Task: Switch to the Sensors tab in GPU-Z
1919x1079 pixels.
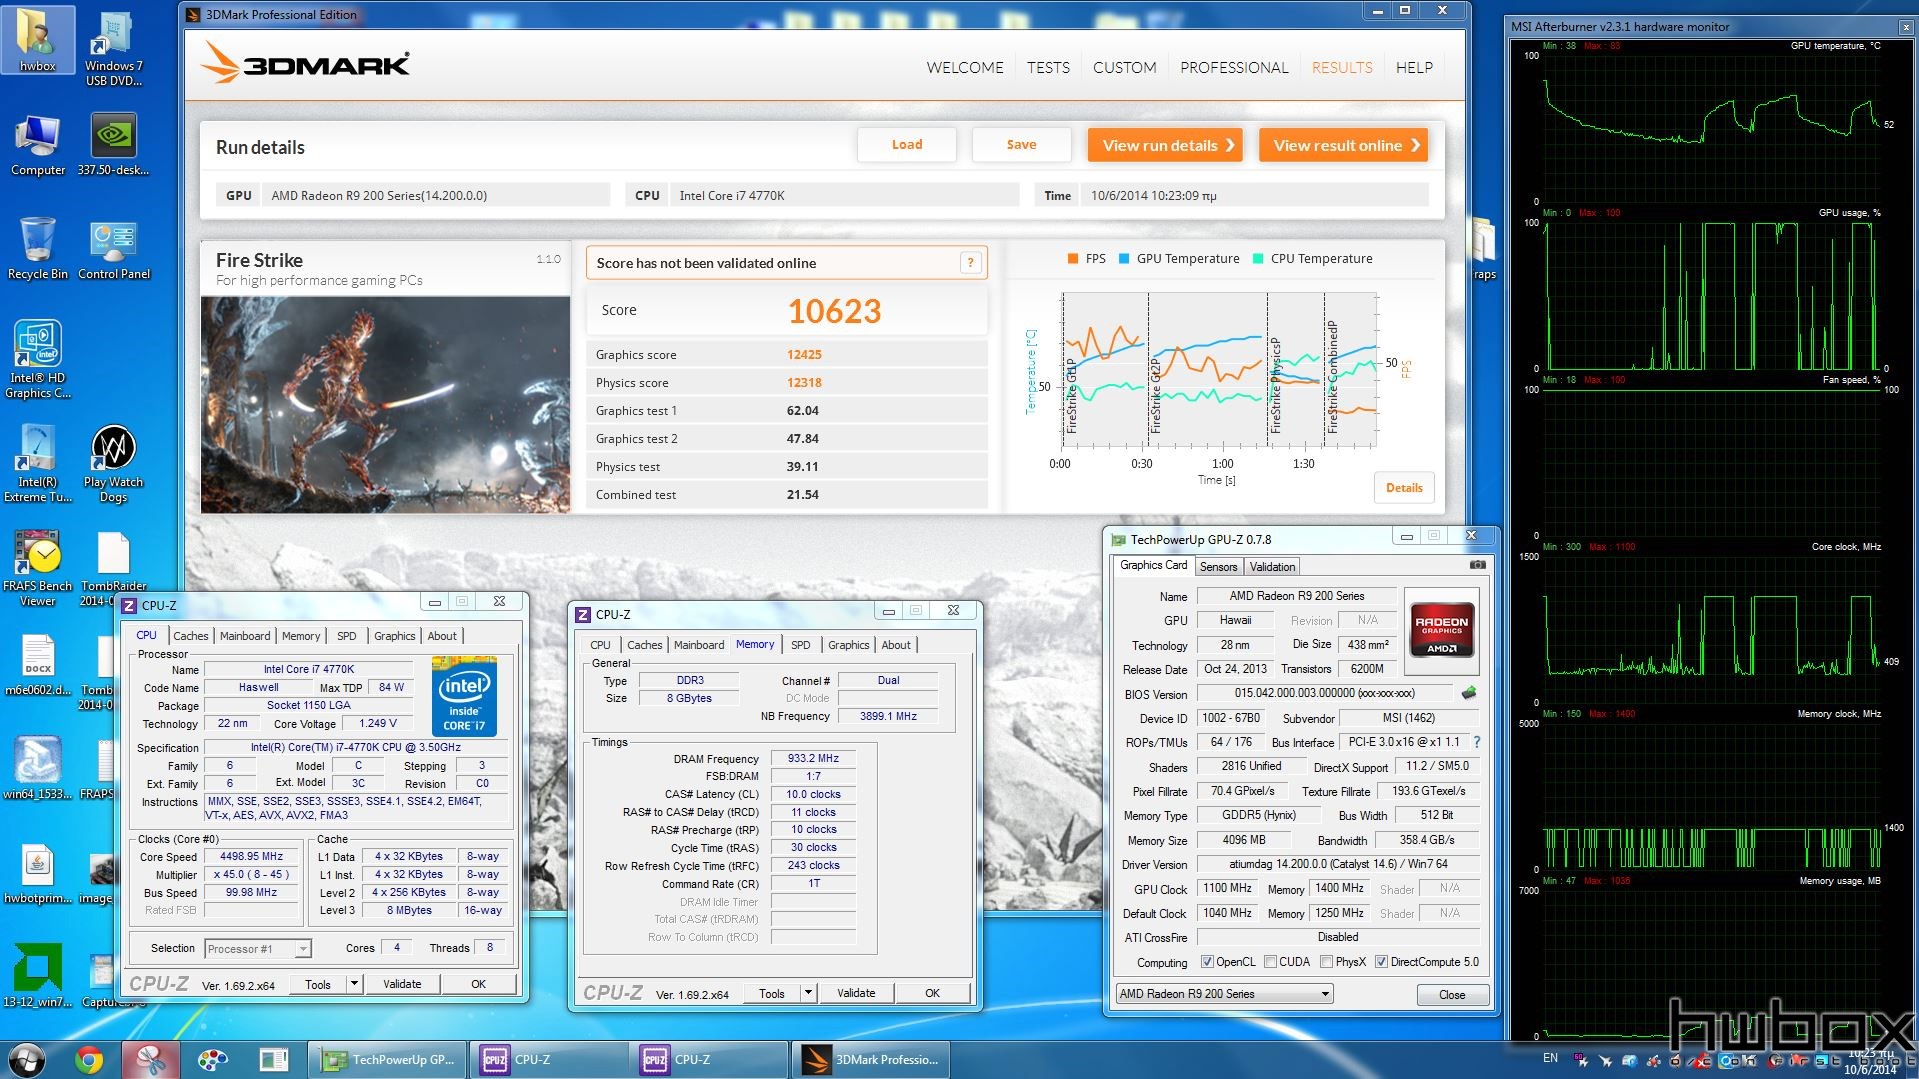Action: click(x=1218, y=566)
